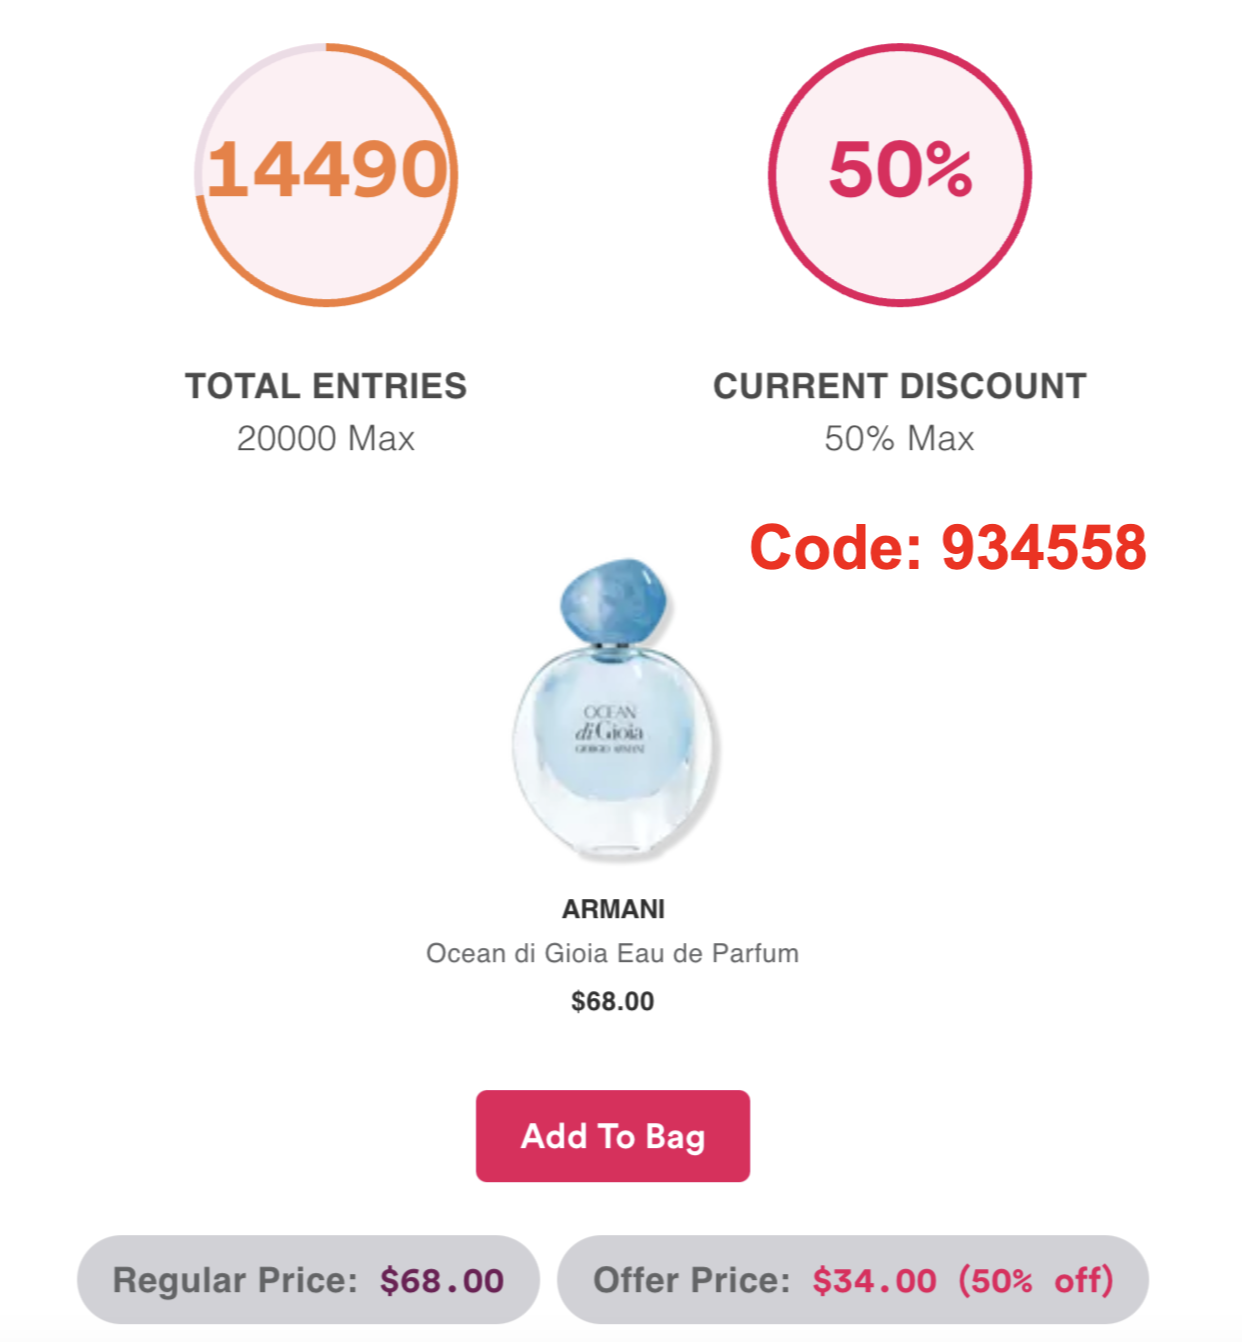Select the Regular Price $68.00 pill
The height and width of the screenshot is (1342, 1242).
[x=308, y=1280]
